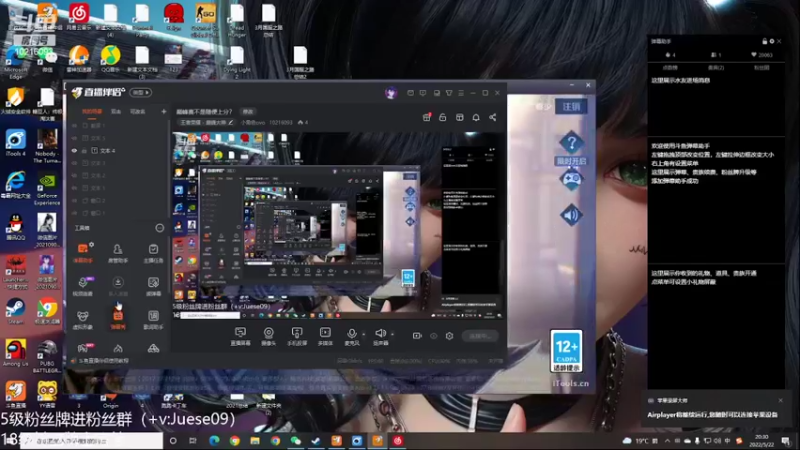Click the share icon in 直播伴侣 header

click(492, 117)
